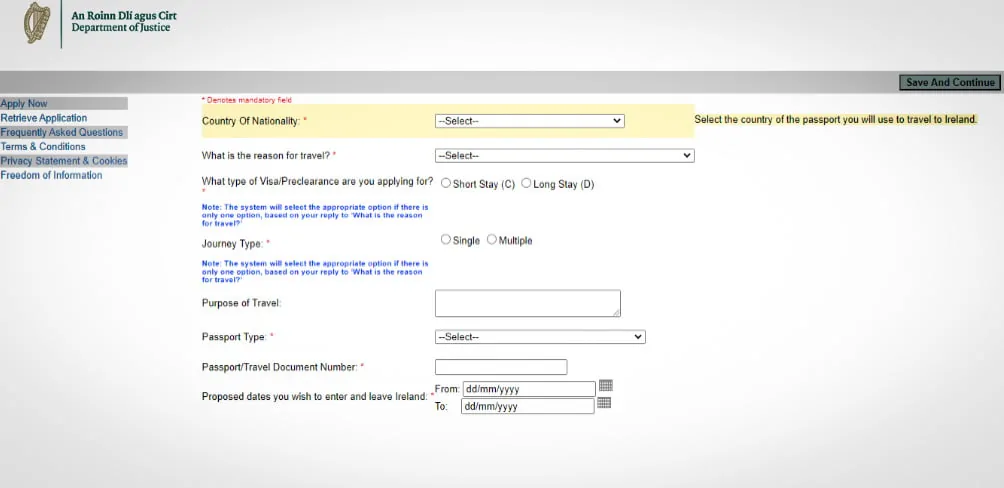
Task: Open Frequently Asked Questions
Action: [61, 132]
